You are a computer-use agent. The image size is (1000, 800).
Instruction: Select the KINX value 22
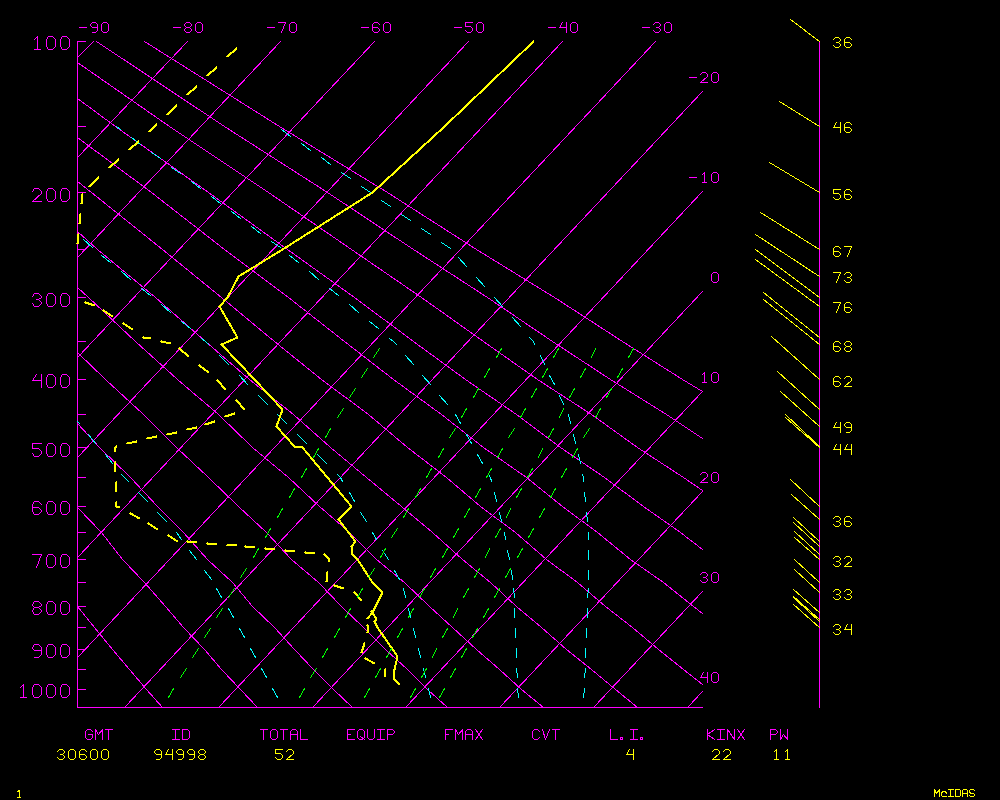[x=721, y=755]
